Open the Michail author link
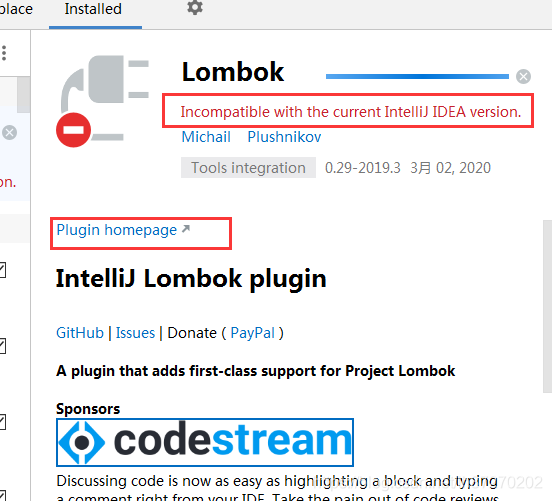The height and width of the screenshot is (501, 552). point(206,137)
